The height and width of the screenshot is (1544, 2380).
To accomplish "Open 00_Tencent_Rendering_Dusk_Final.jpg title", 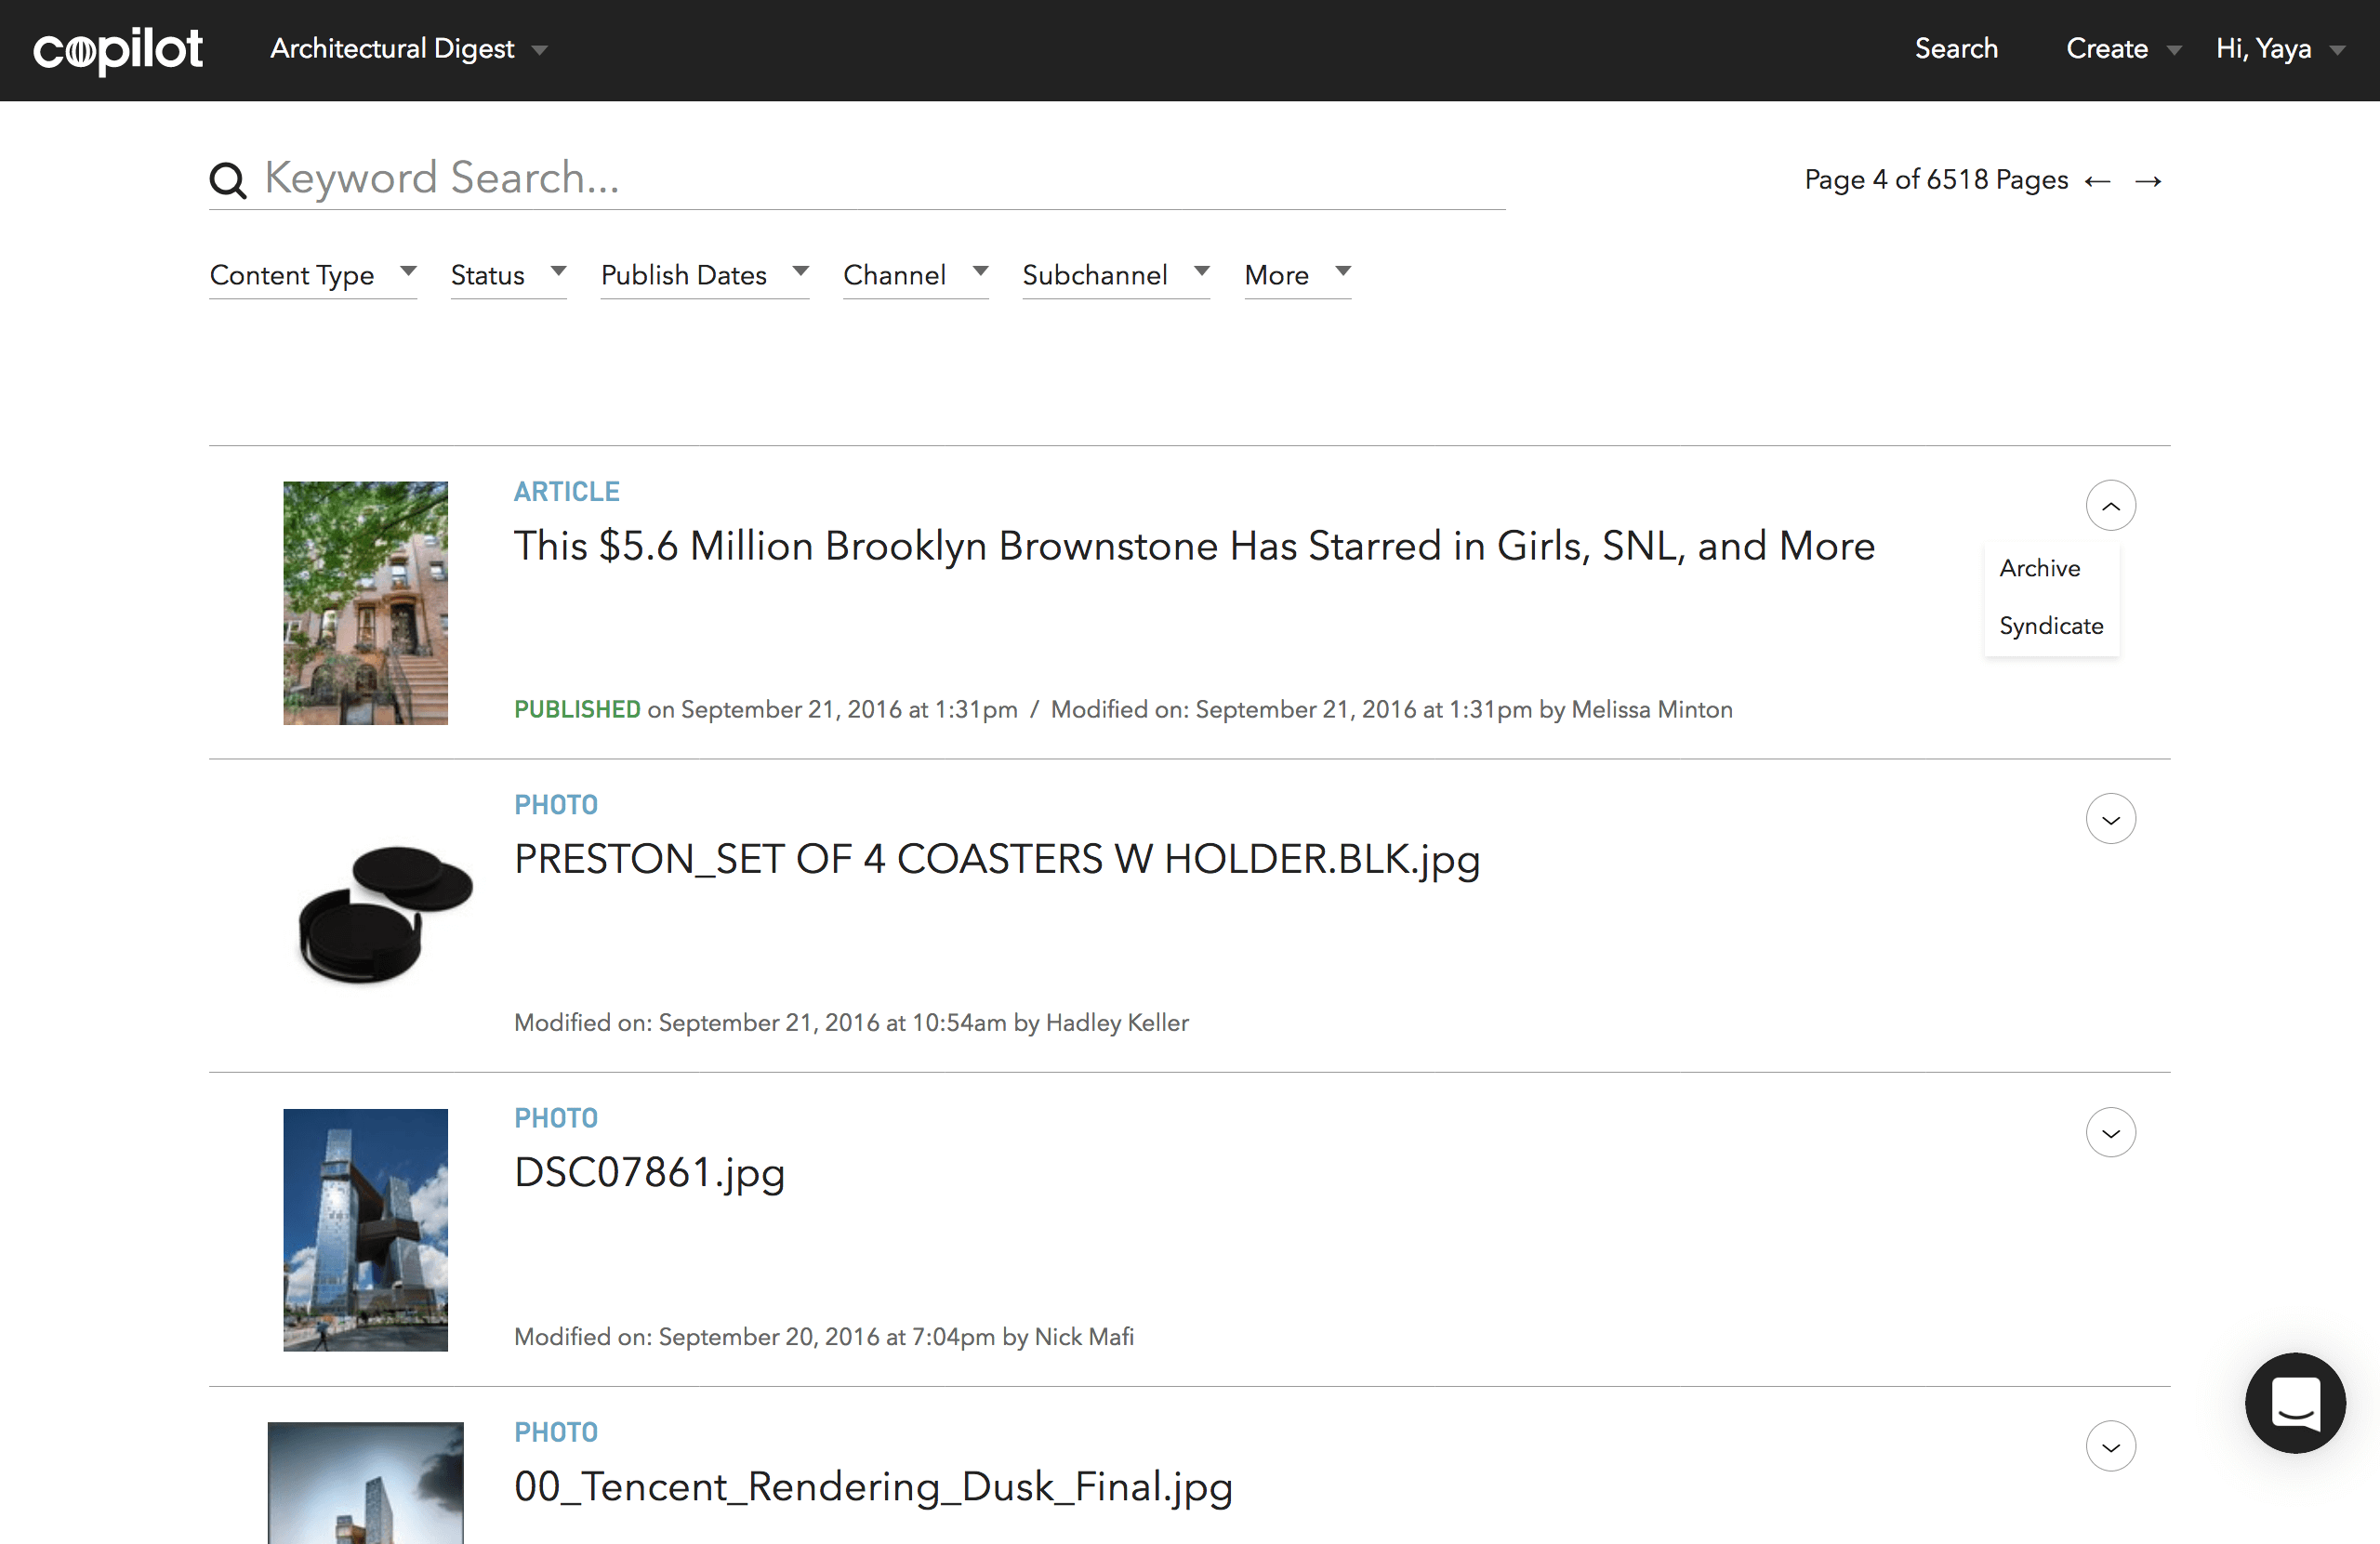I will tap(873, 1487).
